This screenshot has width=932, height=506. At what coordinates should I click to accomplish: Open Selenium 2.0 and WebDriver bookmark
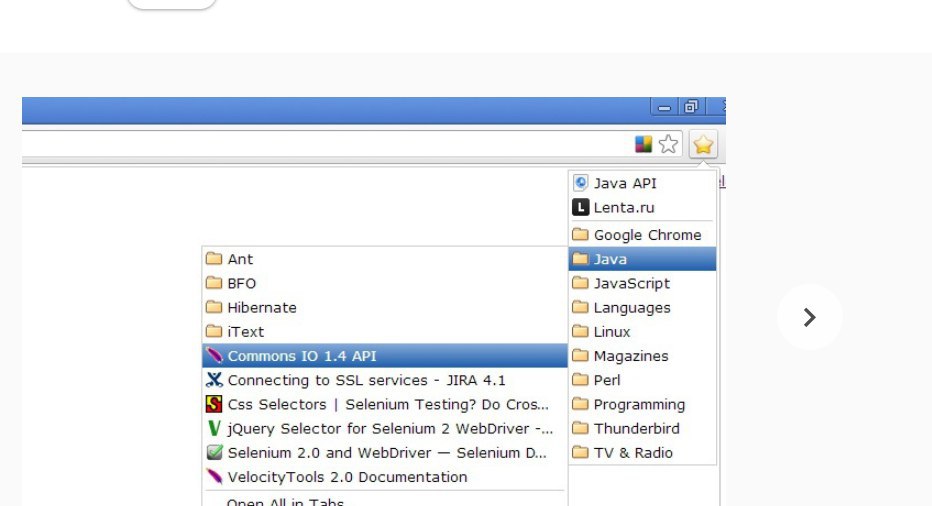click(385, 453)
